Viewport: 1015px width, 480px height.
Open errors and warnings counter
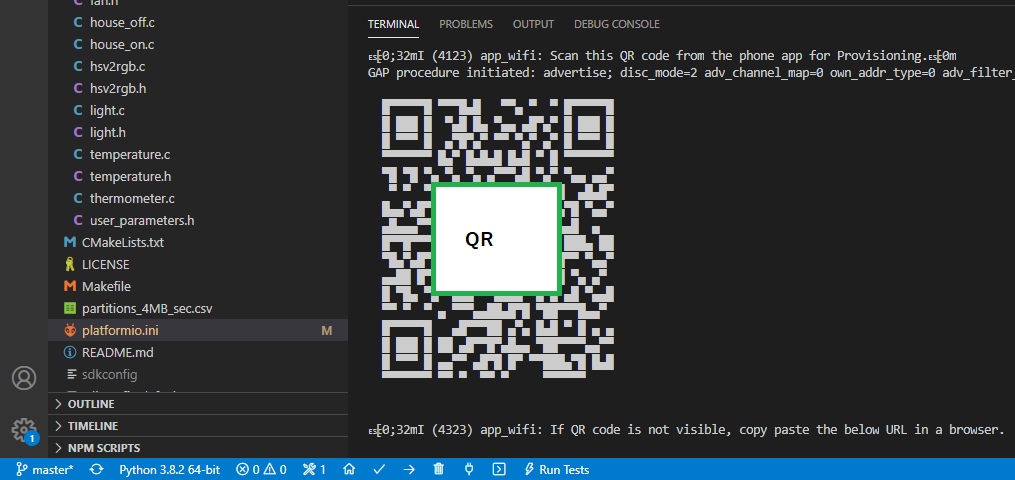tap(262, 469)
